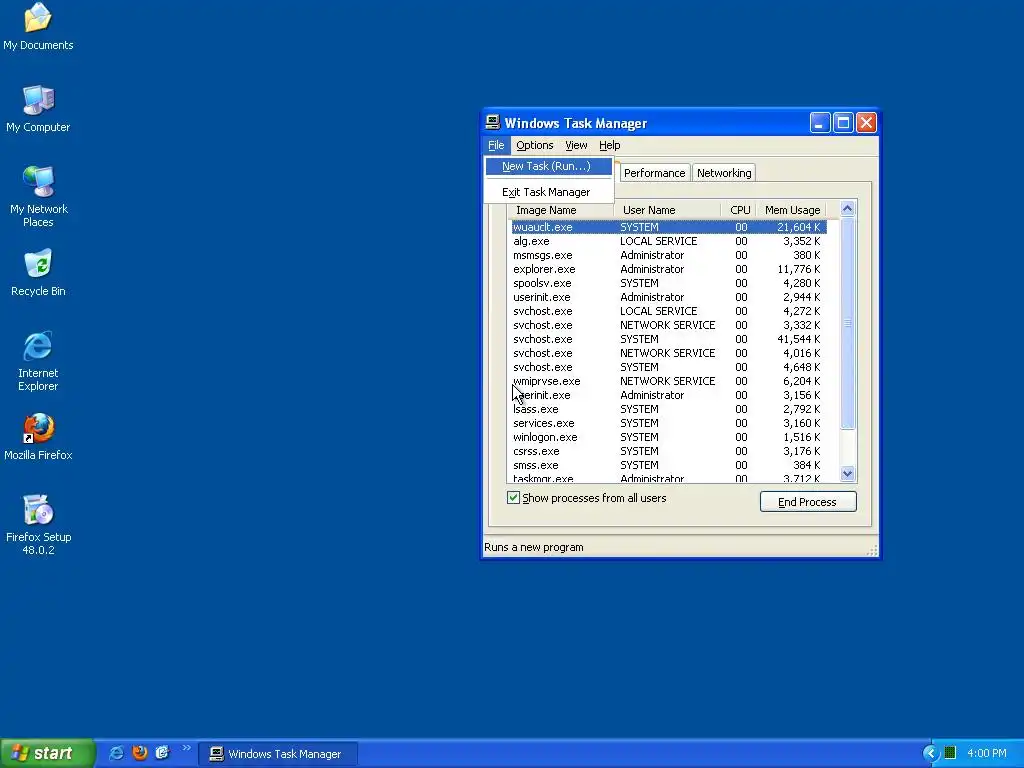Click process list scroll up arrow

[x=848, y=209]
